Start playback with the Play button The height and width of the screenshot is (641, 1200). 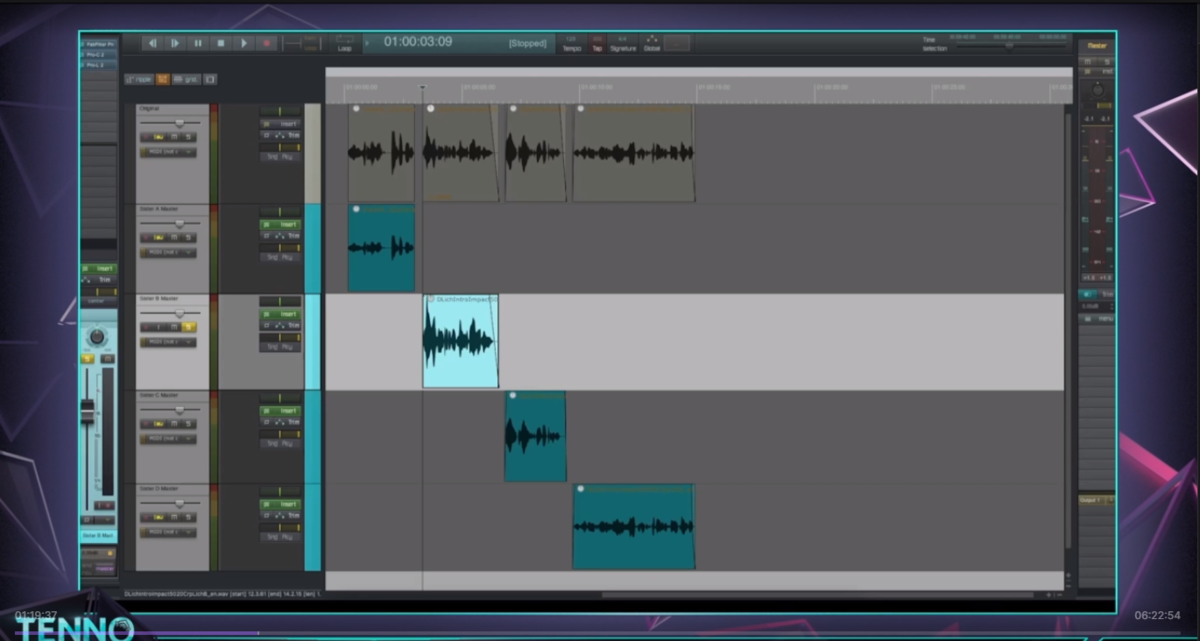(x=244, y=43)
